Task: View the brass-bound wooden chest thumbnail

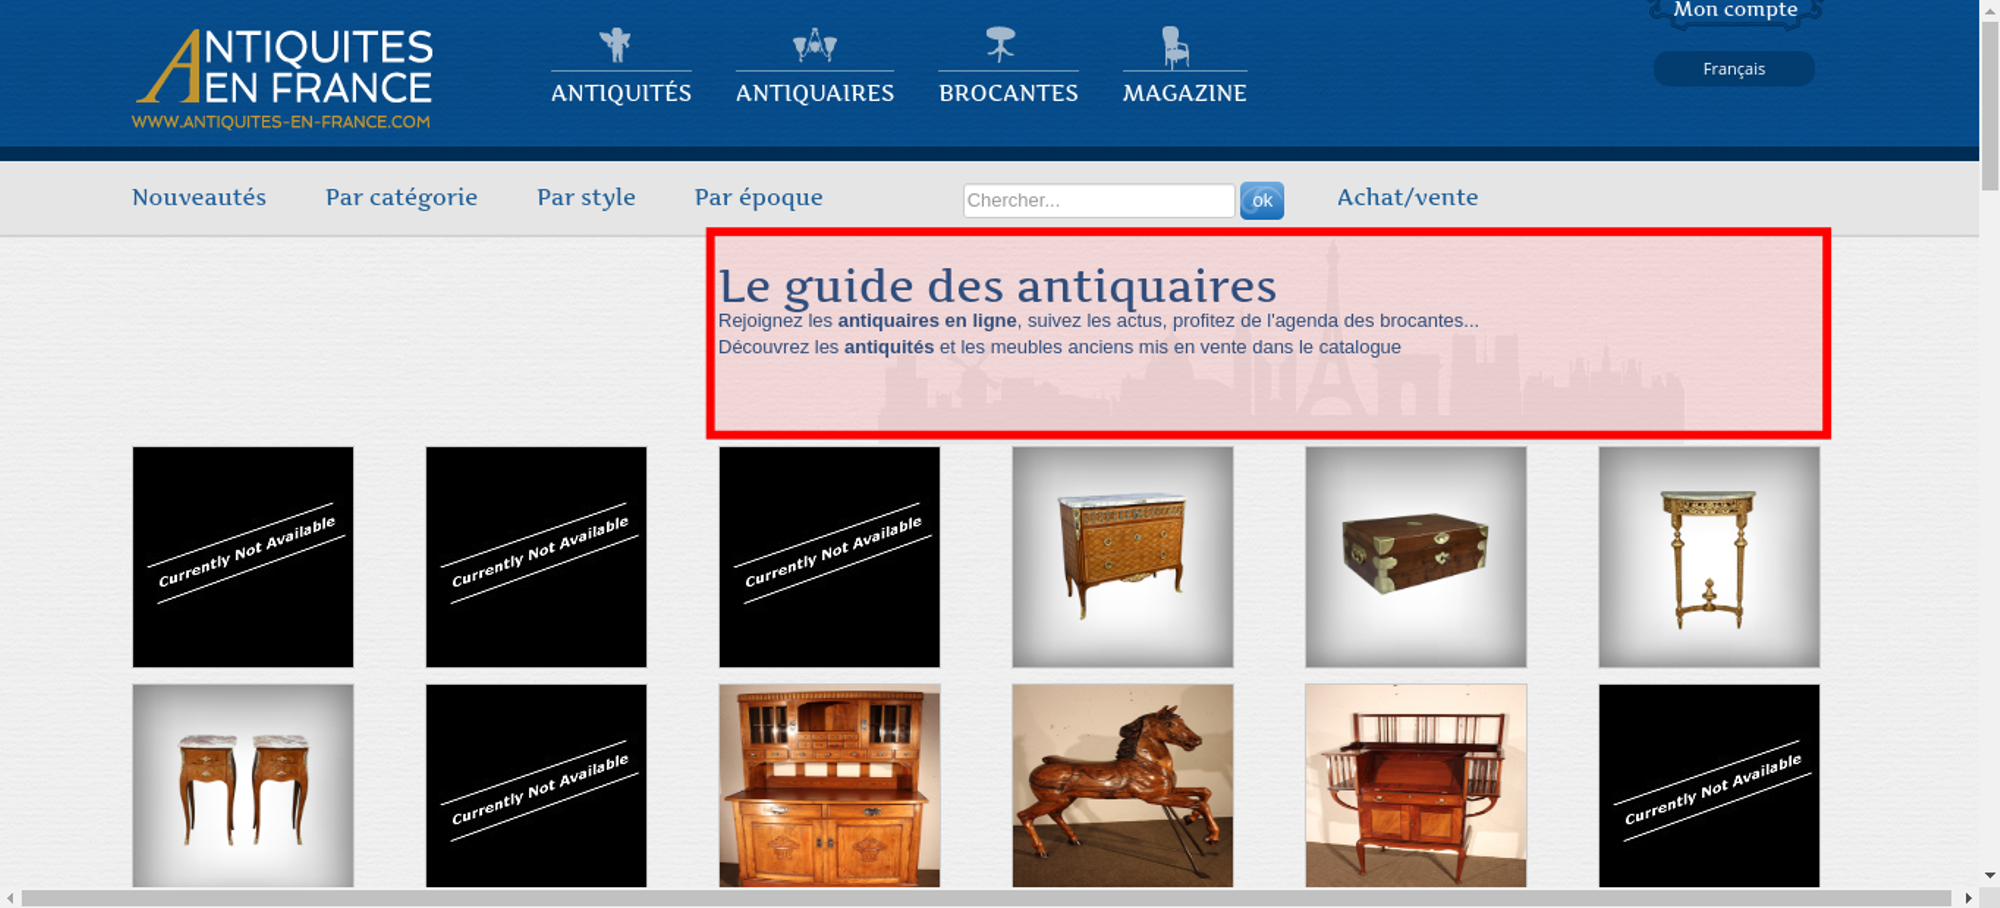Action: tap(1415, 557)
